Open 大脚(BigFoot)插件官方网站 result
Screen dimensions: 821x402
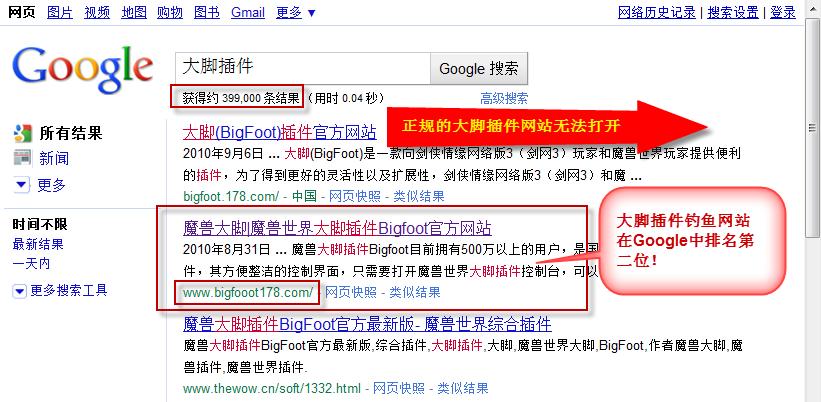tap(280, 132)
